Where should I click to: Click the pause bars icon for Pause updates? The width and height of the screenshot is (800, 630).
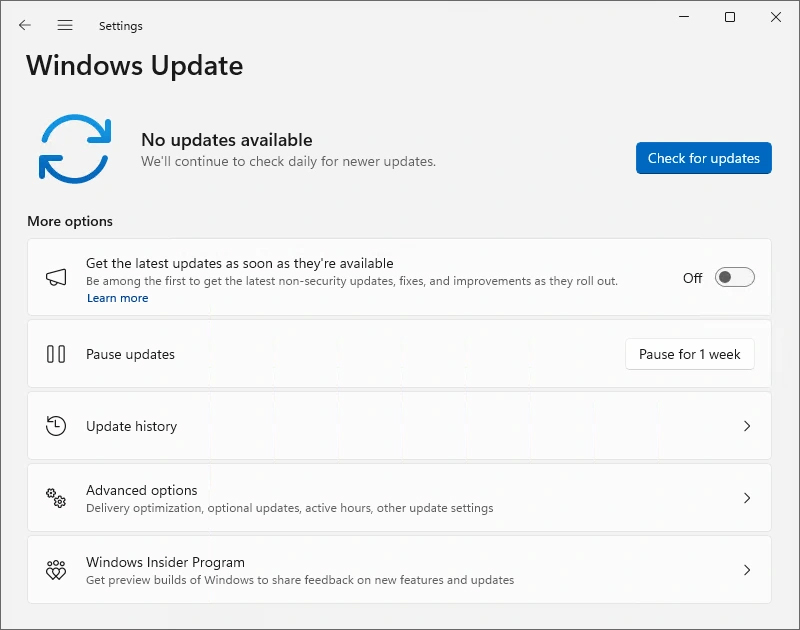(56, 353)
